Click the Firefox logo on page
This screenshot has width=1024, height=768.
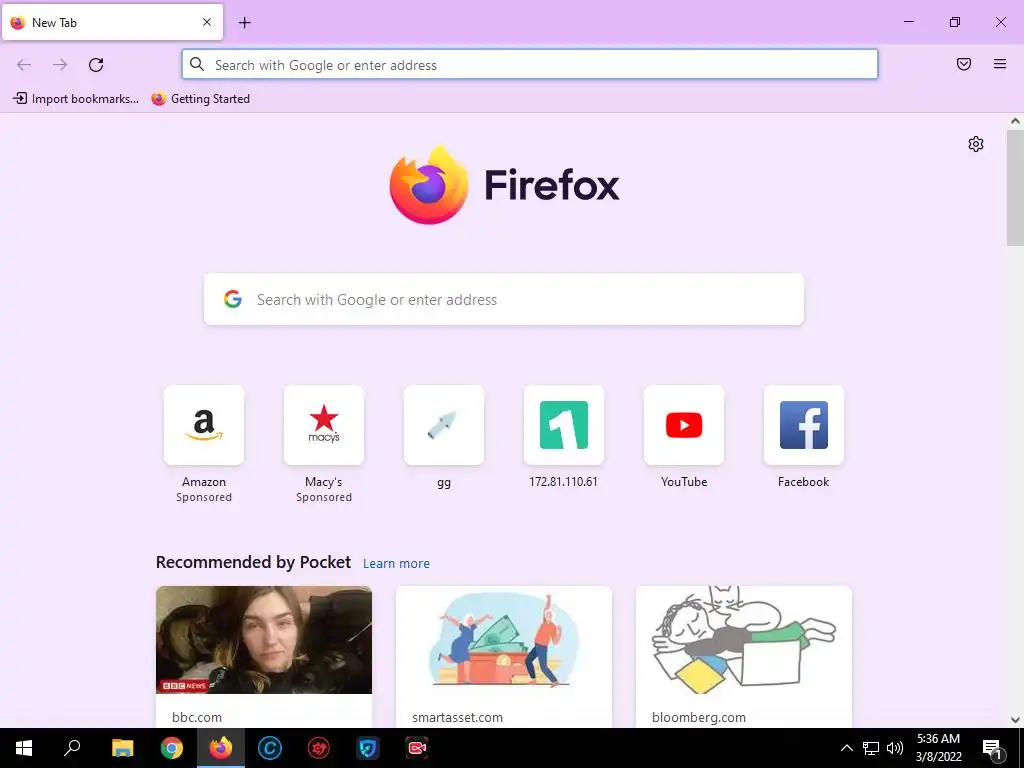tap(504, 185)
